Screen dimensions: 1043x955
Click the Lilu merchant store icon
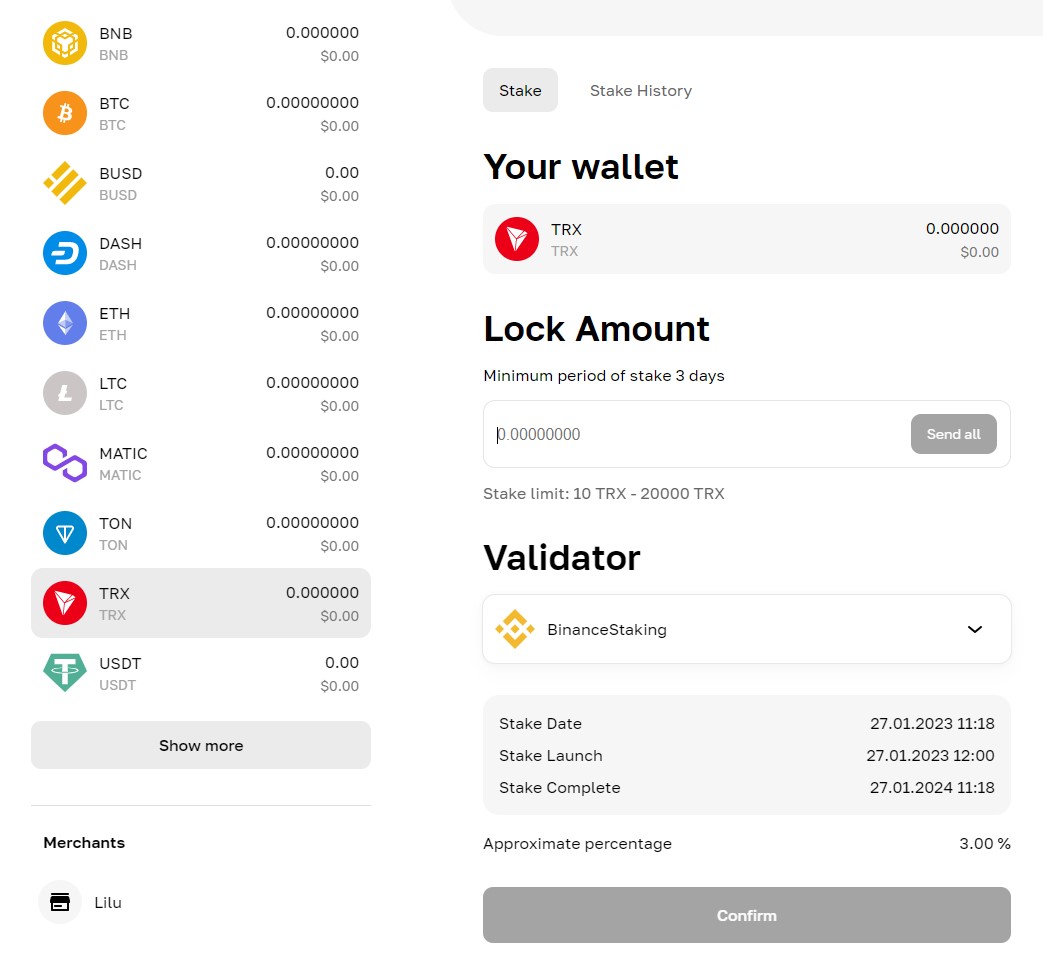(60, 902)
